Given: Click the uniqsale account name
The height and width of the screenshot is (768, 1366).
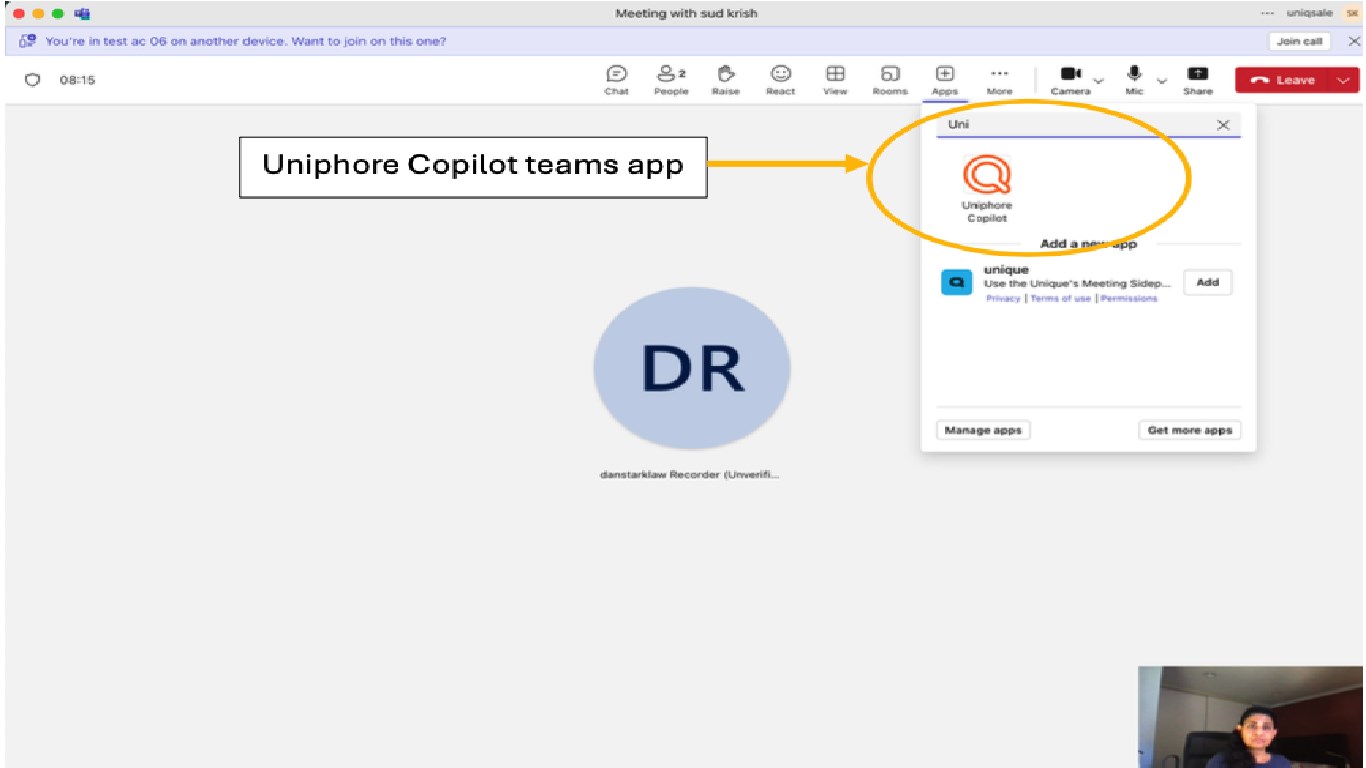Looking at the screenshot, I should 1309,13.
